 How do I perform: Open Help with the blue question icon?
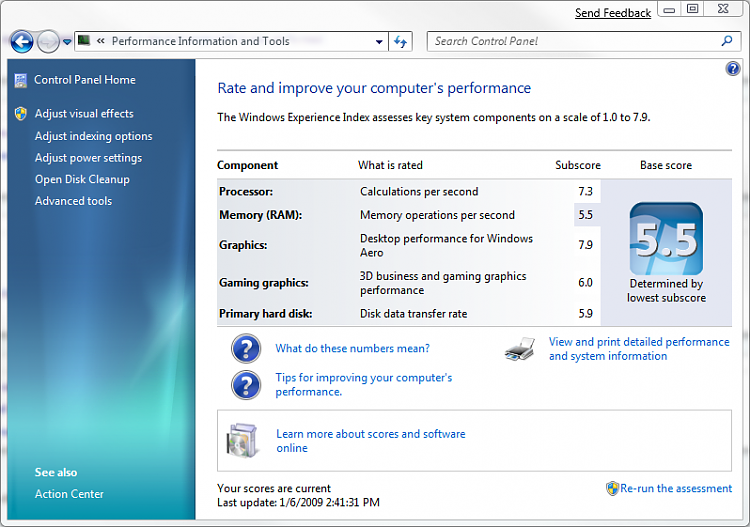click(x=732, y=69)
